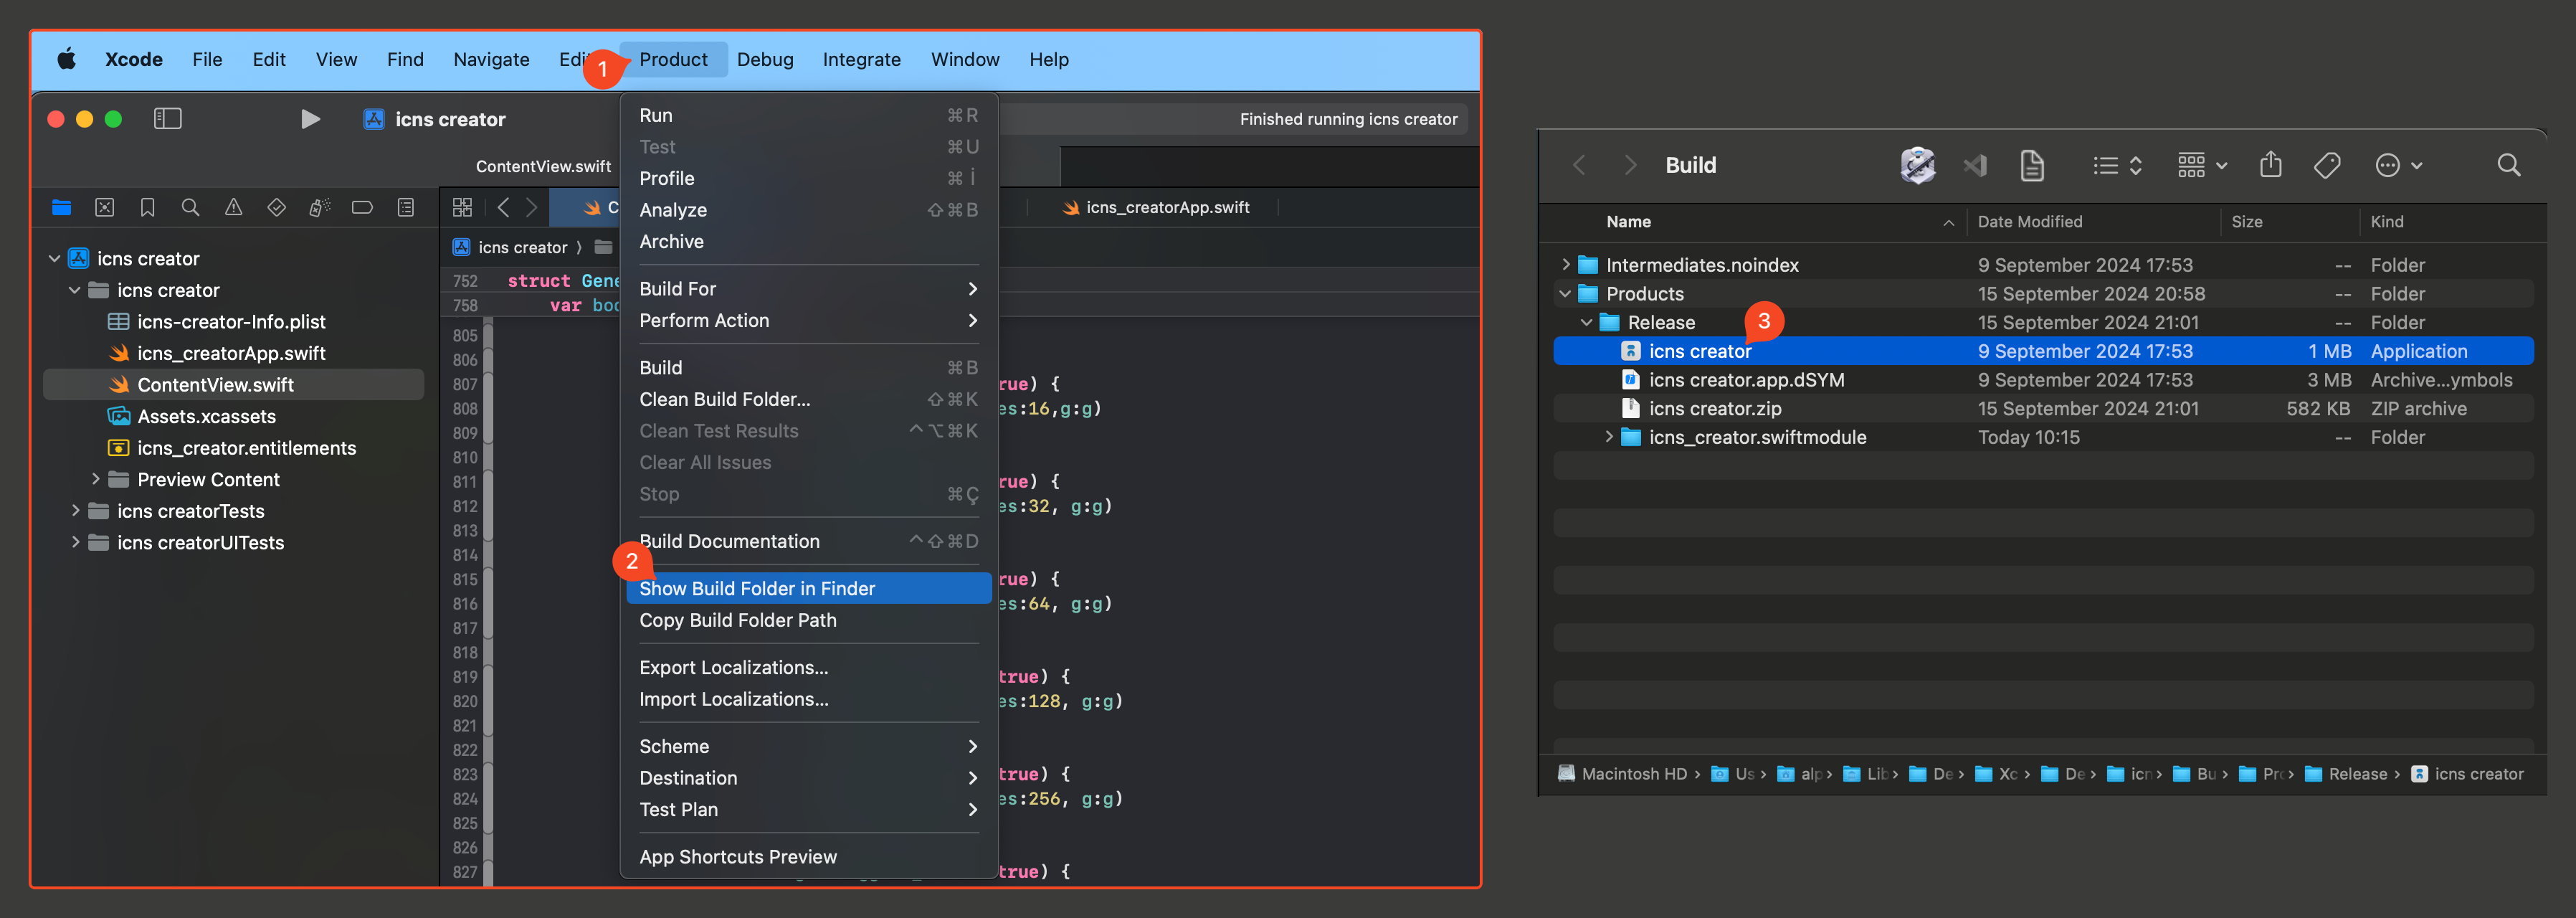Select the icns creator.zip file

pos(1714,408)
